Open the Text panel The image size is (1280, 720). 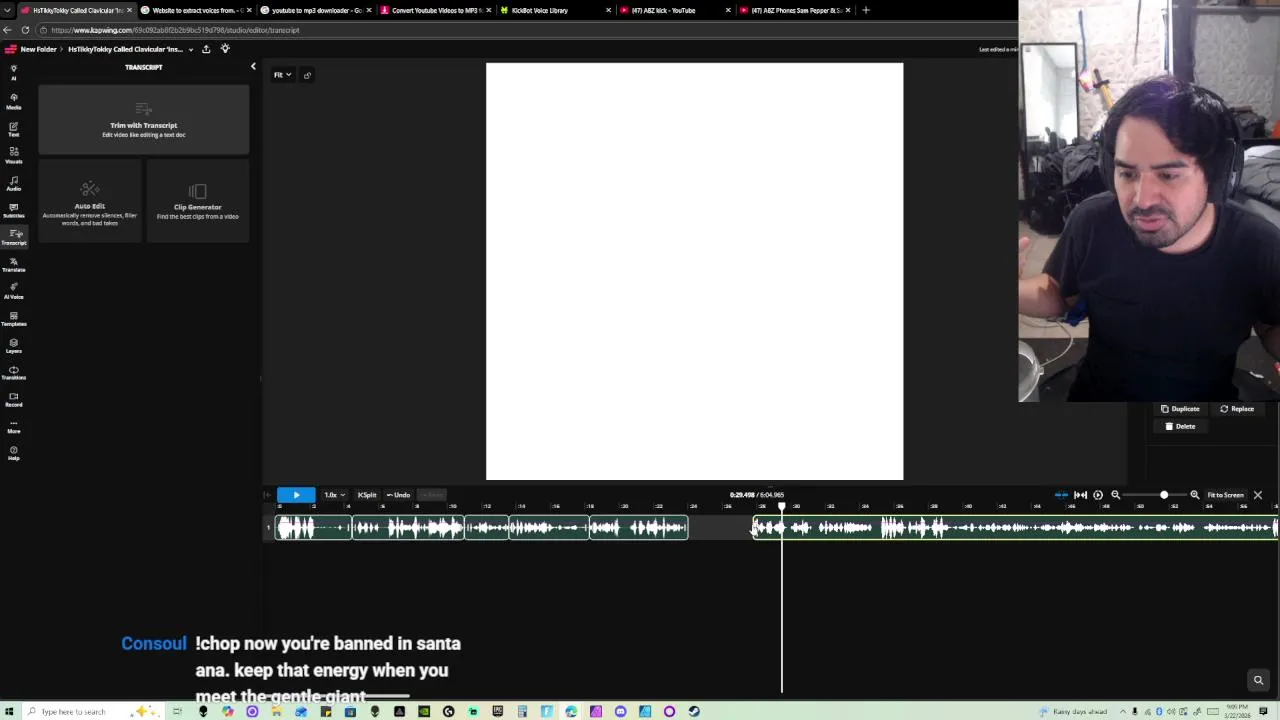click(x=13, y=129)
